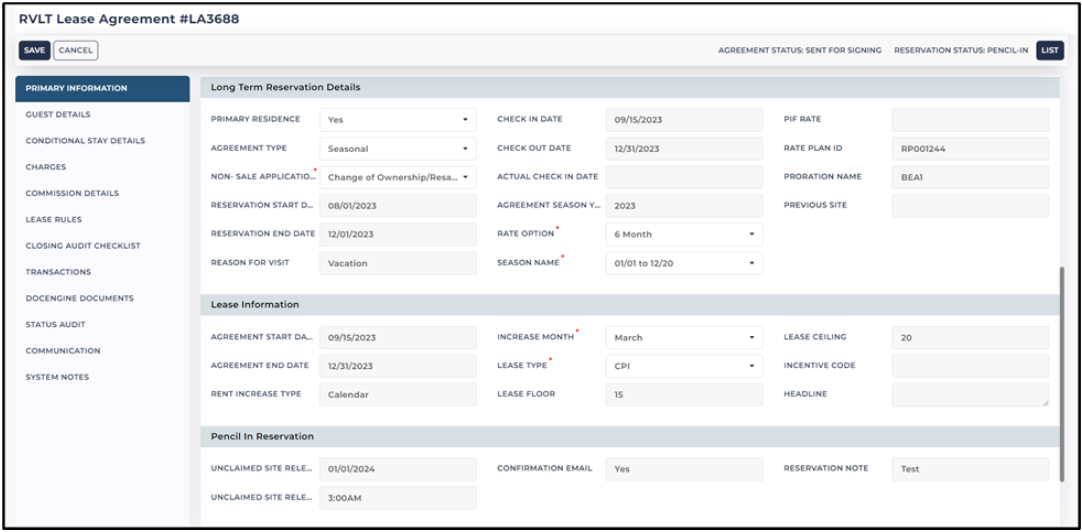Click Lease Ceiling field showing 20

(x=970, y=337)
